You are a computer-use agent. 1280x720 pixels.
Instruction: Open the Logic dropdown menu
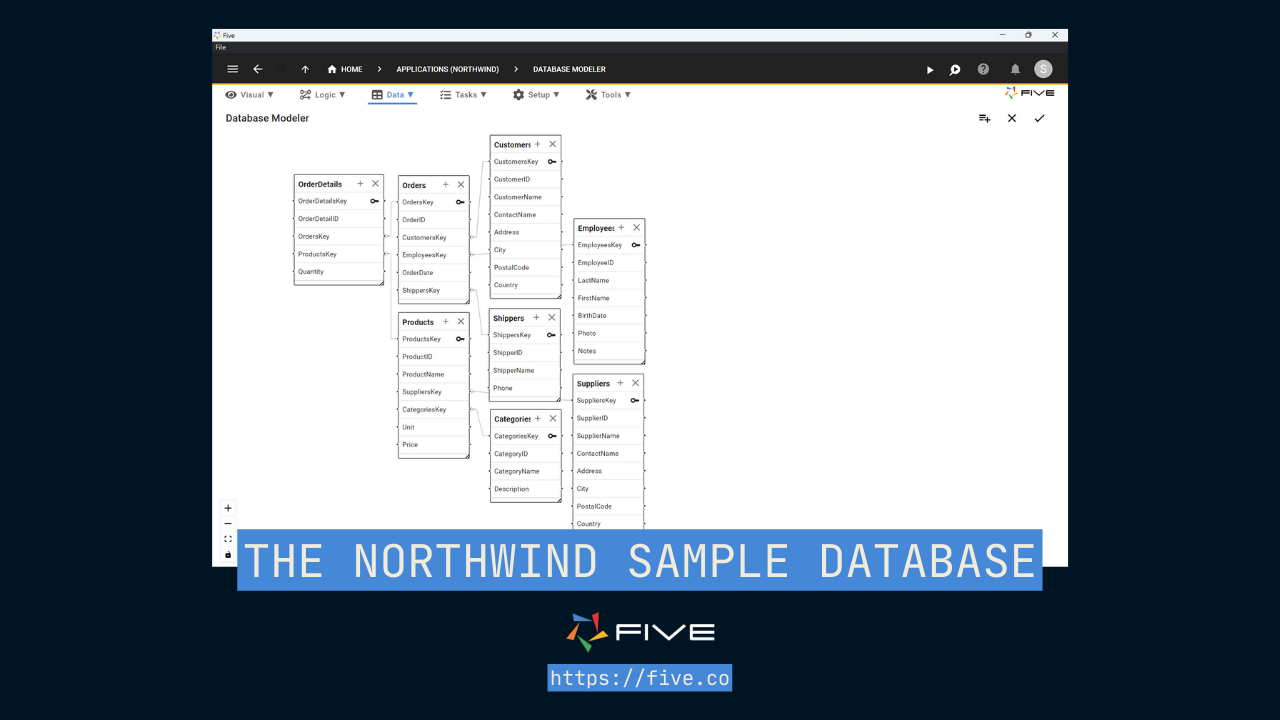tap(323, 95)
